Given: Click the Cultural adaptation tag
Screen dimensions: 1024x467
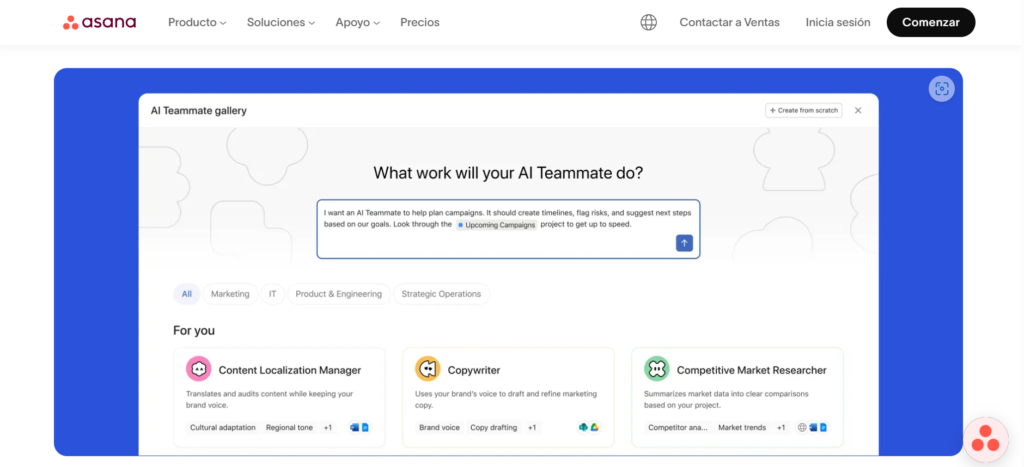Looking at the screenshot, I should [x=223, y=428].
